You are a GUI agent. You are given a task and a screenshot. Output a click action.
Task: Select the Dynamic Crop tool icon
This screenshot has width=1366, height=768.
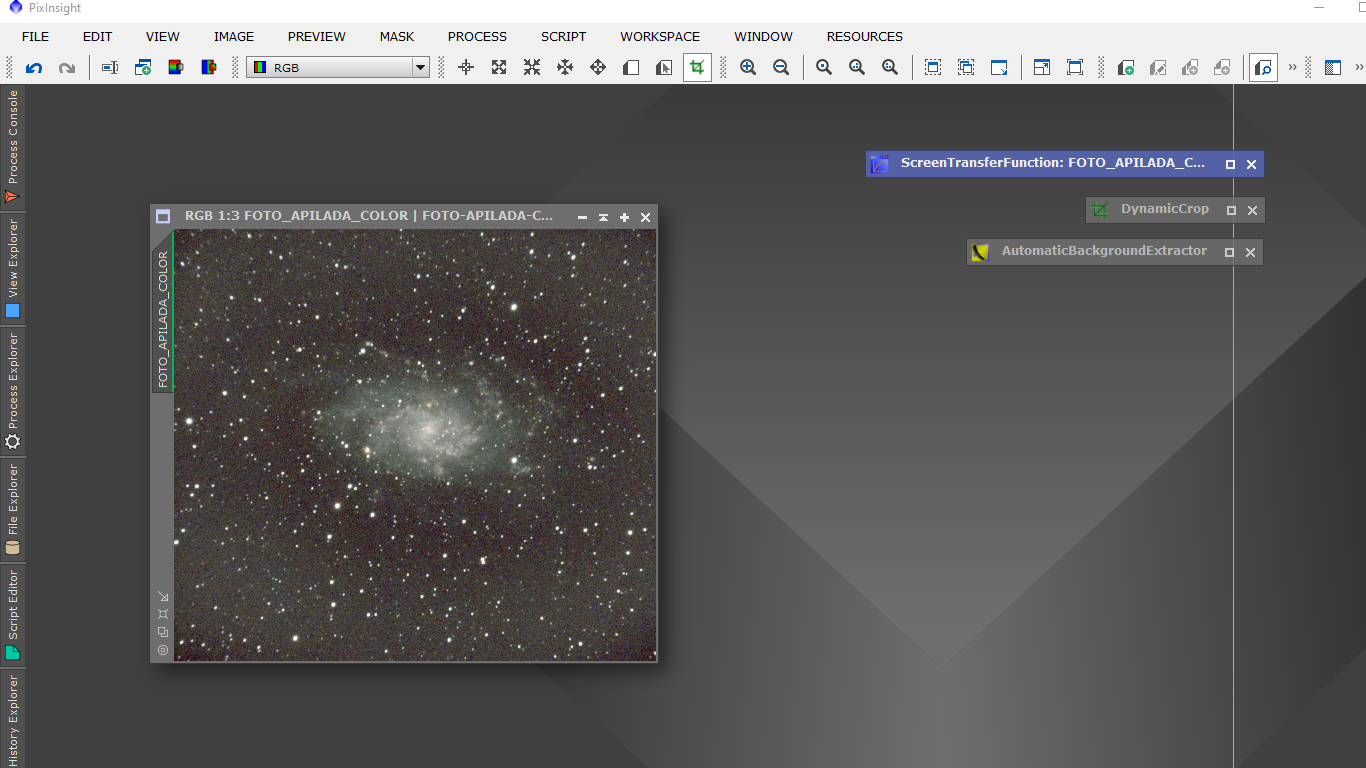point(697,68)
